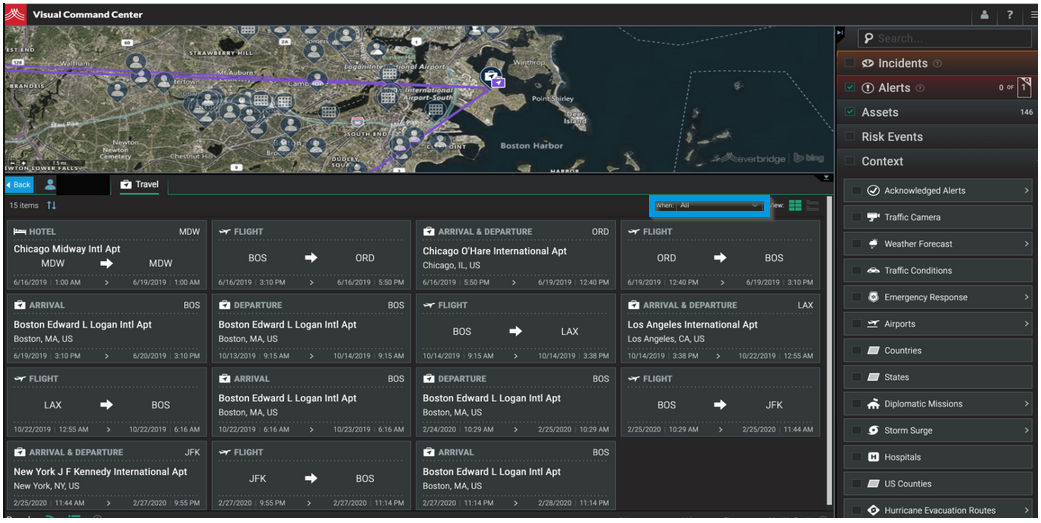The width and height of the screenshot is (1041, 523).
Task: Click the Back button
Action: point(19,185)
